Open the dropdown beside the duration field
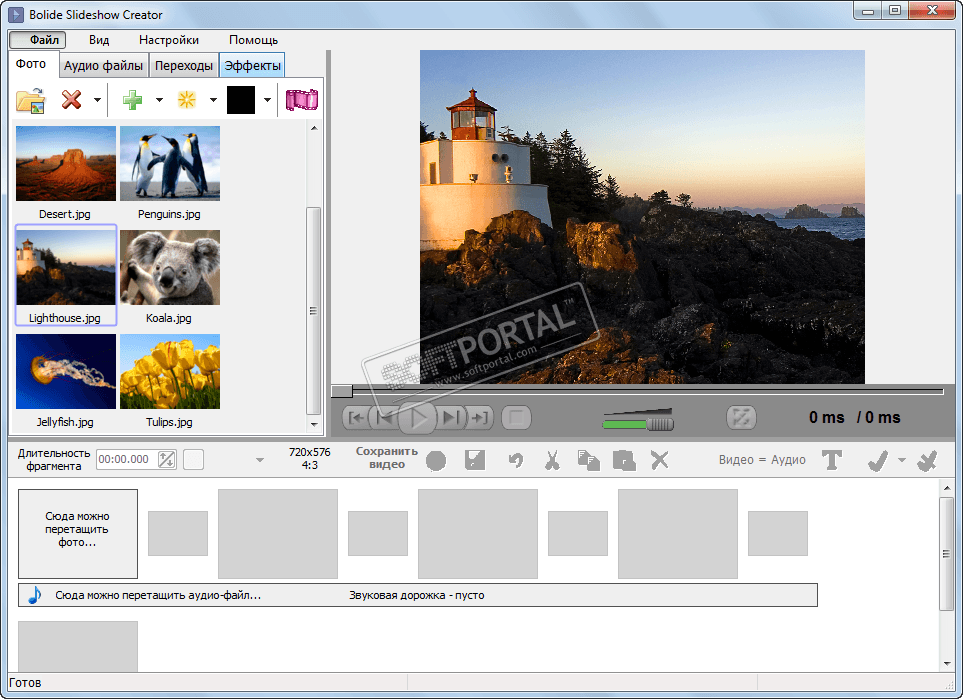963x699 pixels. pyautogui.click(x=260, y=459)
